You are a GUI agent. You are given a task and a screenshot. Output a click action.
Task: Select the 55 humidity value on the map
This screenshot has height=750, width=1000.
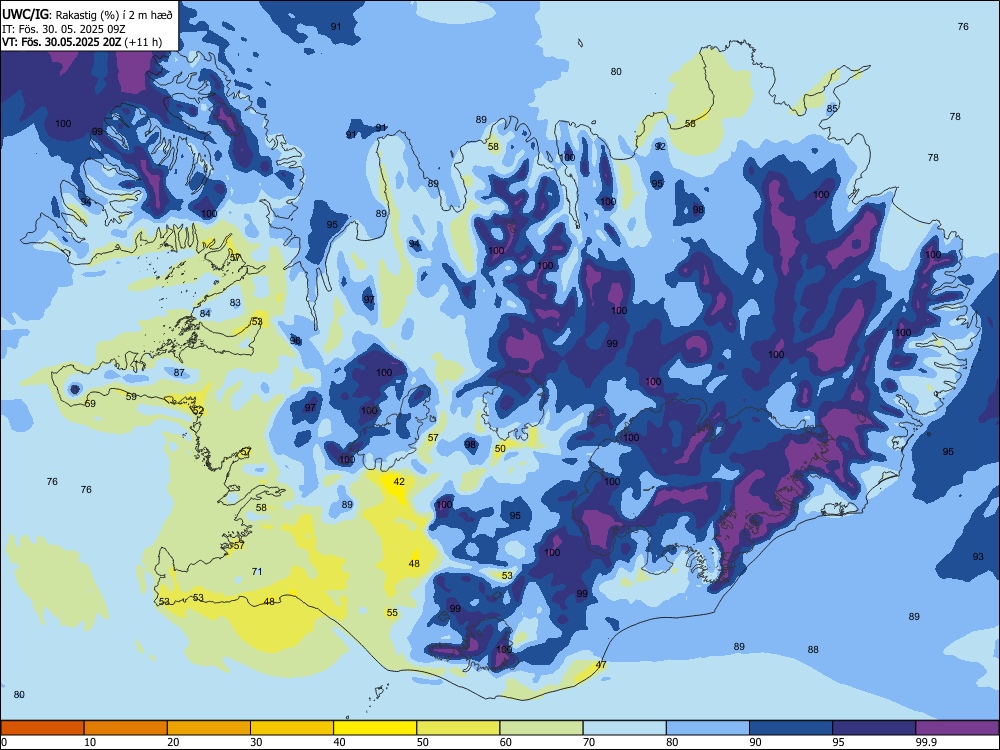(392, 612)
